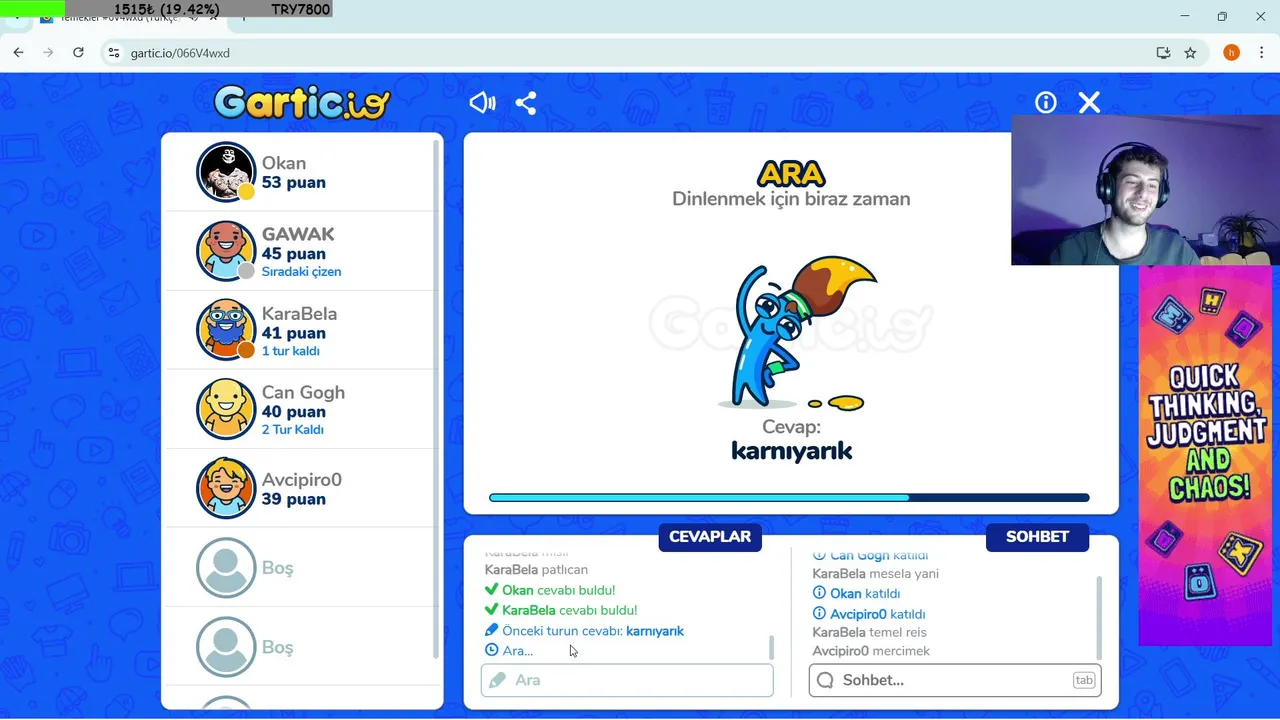This screenshot has height=720, width=1280.
Task: Exit the room with the X icon
Action: click(1089, 102)
